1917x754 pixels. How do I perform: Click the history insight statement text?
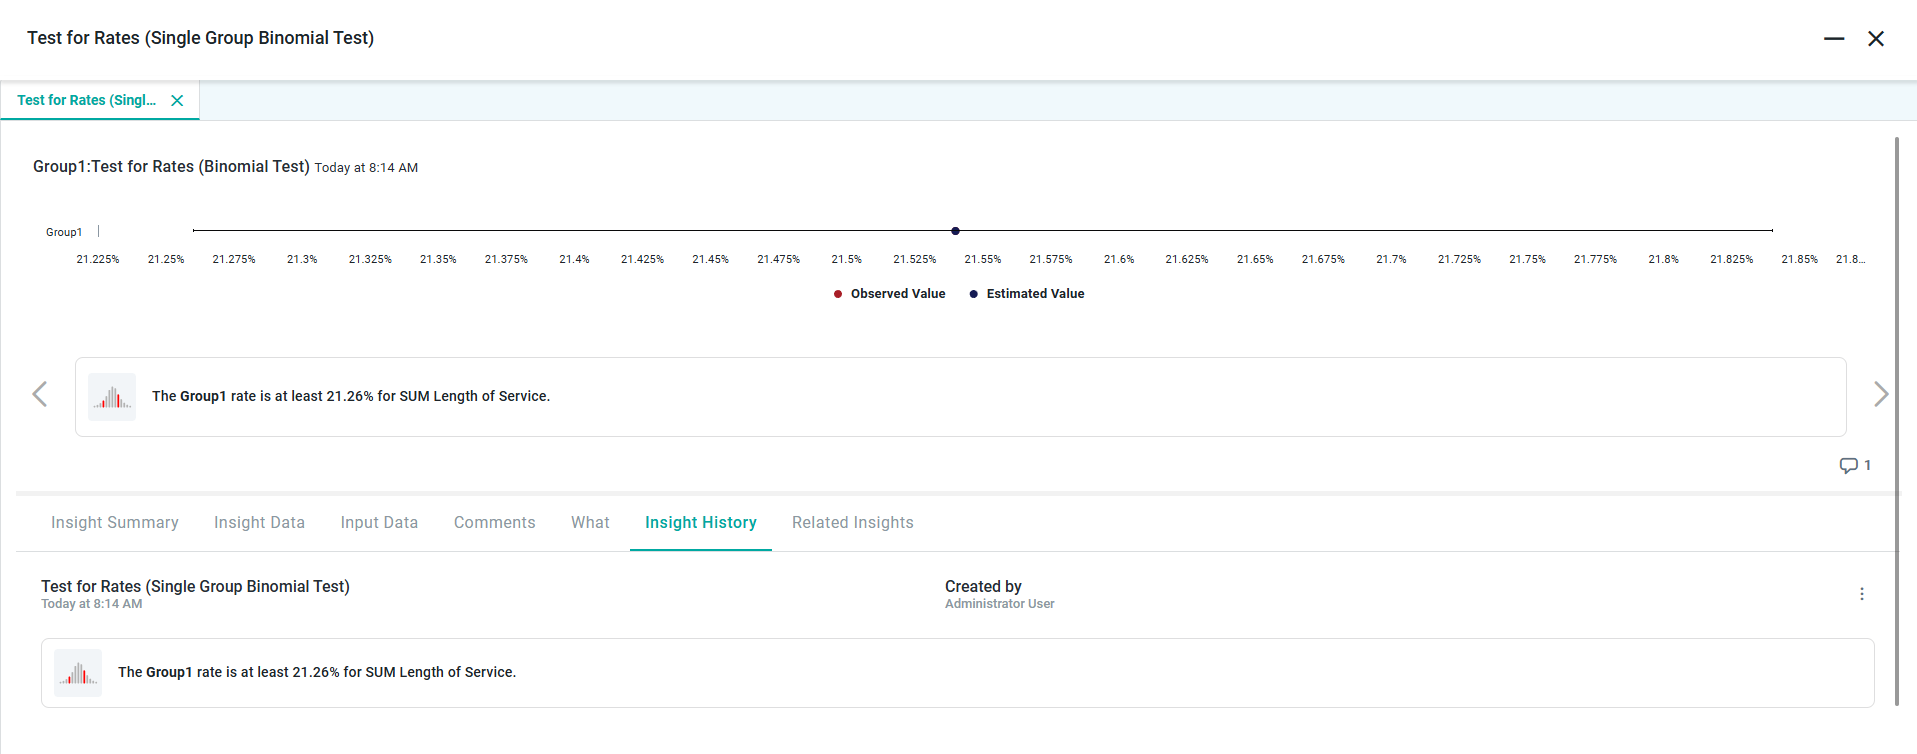coord(317,673)
